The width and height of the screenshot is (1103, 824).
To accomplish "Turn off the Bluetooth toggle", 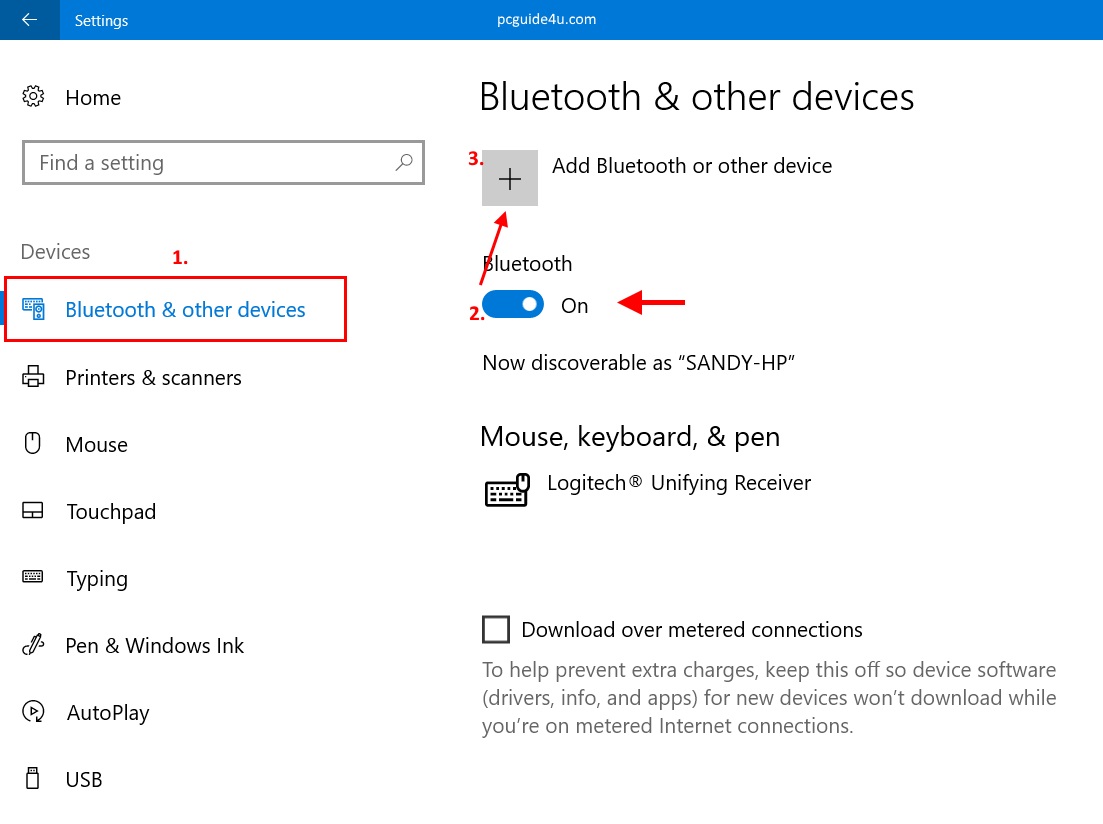I will [x=513, y=305].
